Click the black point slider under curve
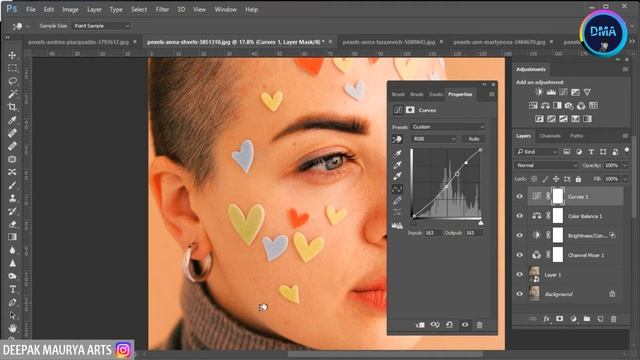Screen dimensions: 640x360 point(413,223)
